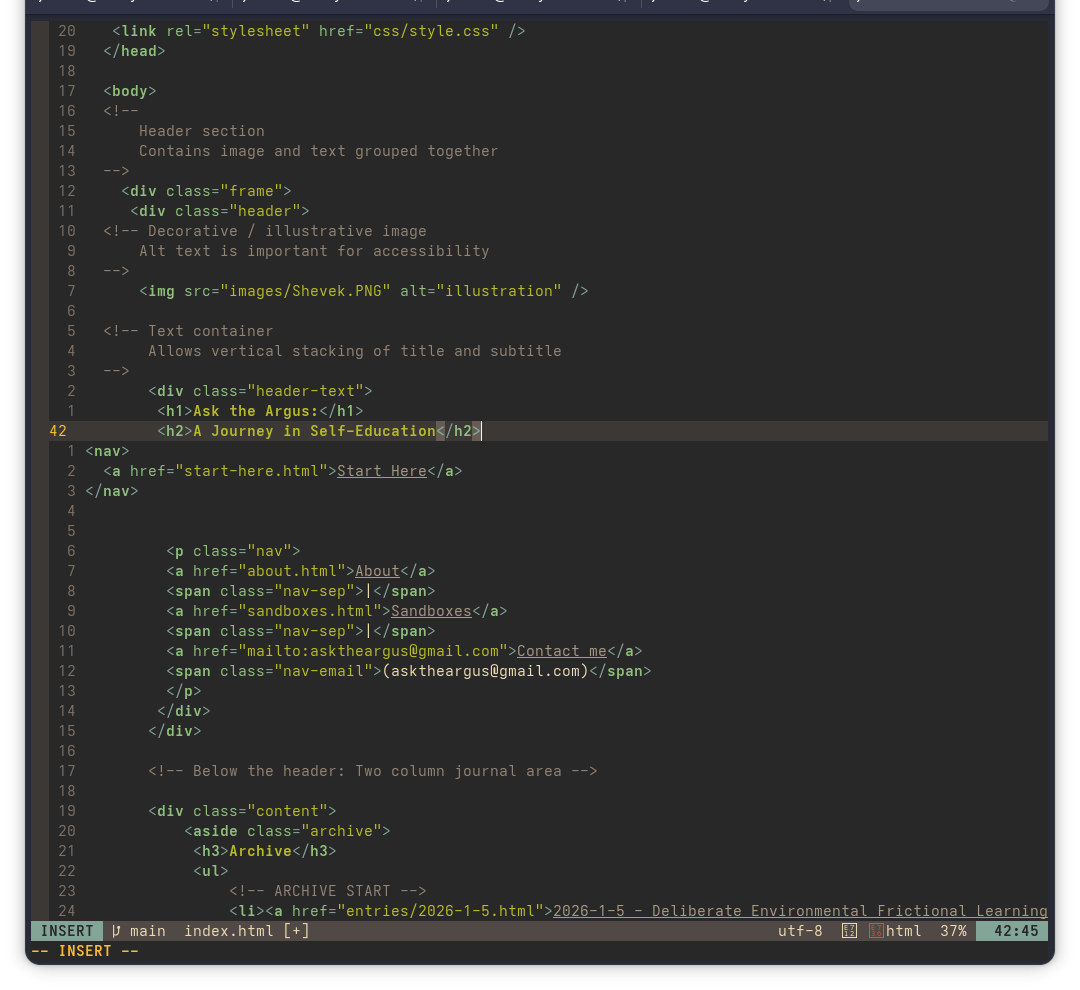Click the INSERT mode indicator in status line
Screen dimensions: 1080x990
point(67,931)
